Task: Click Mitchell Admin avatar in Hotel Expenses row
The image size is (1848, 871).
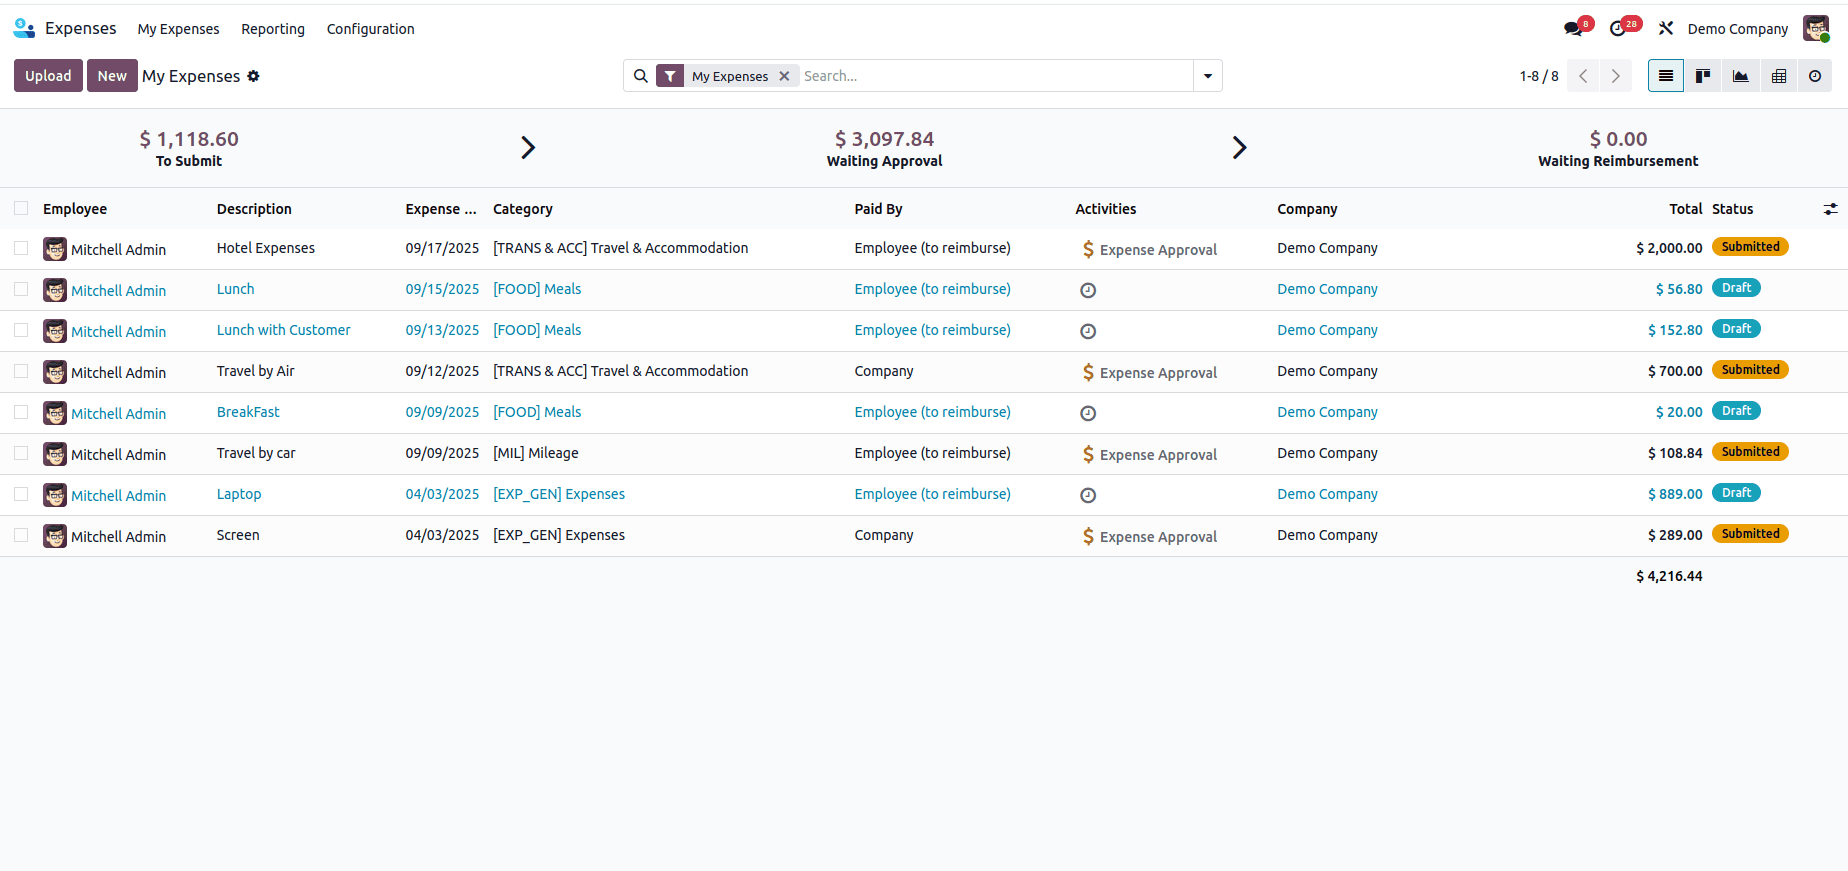Action: [55, 249]
